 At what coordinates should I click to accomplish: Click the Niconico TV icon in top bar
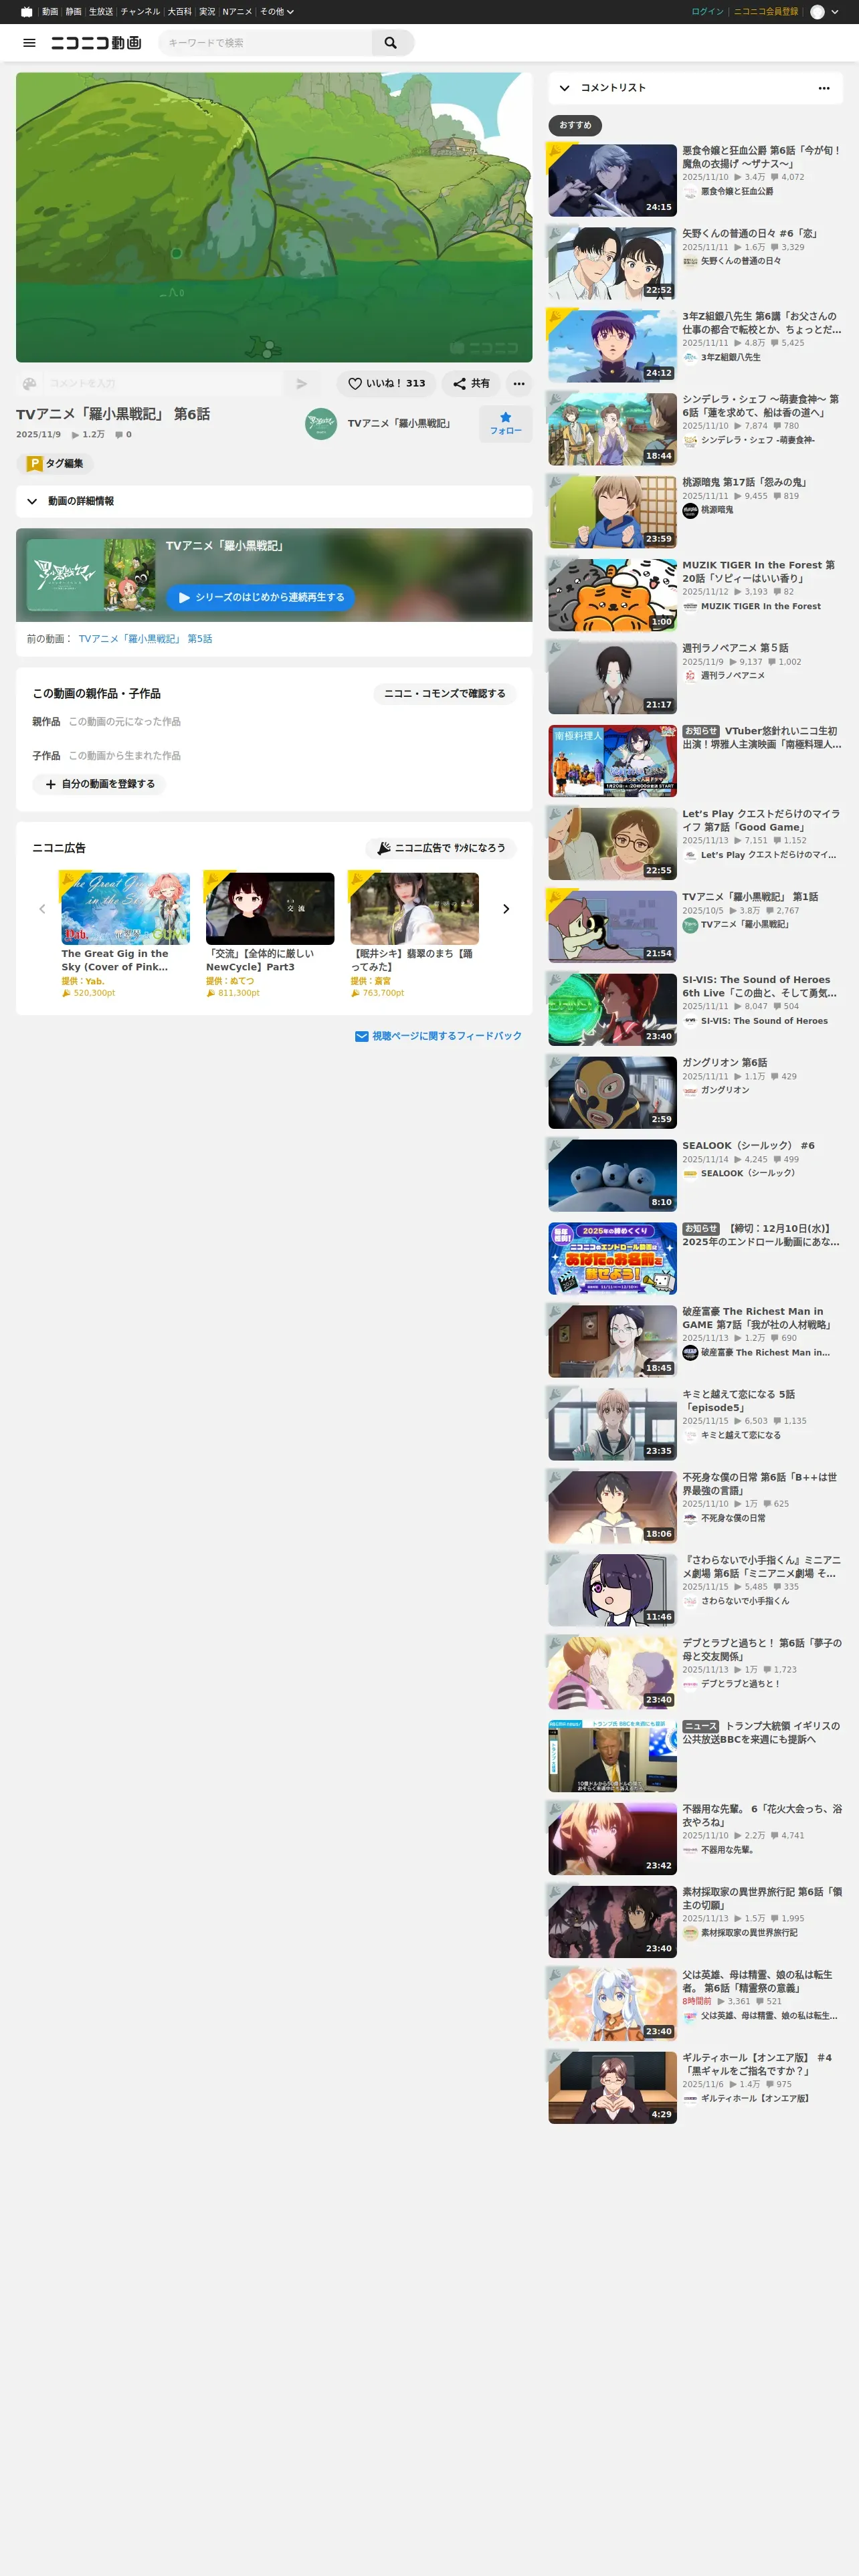tap(26, 12)
